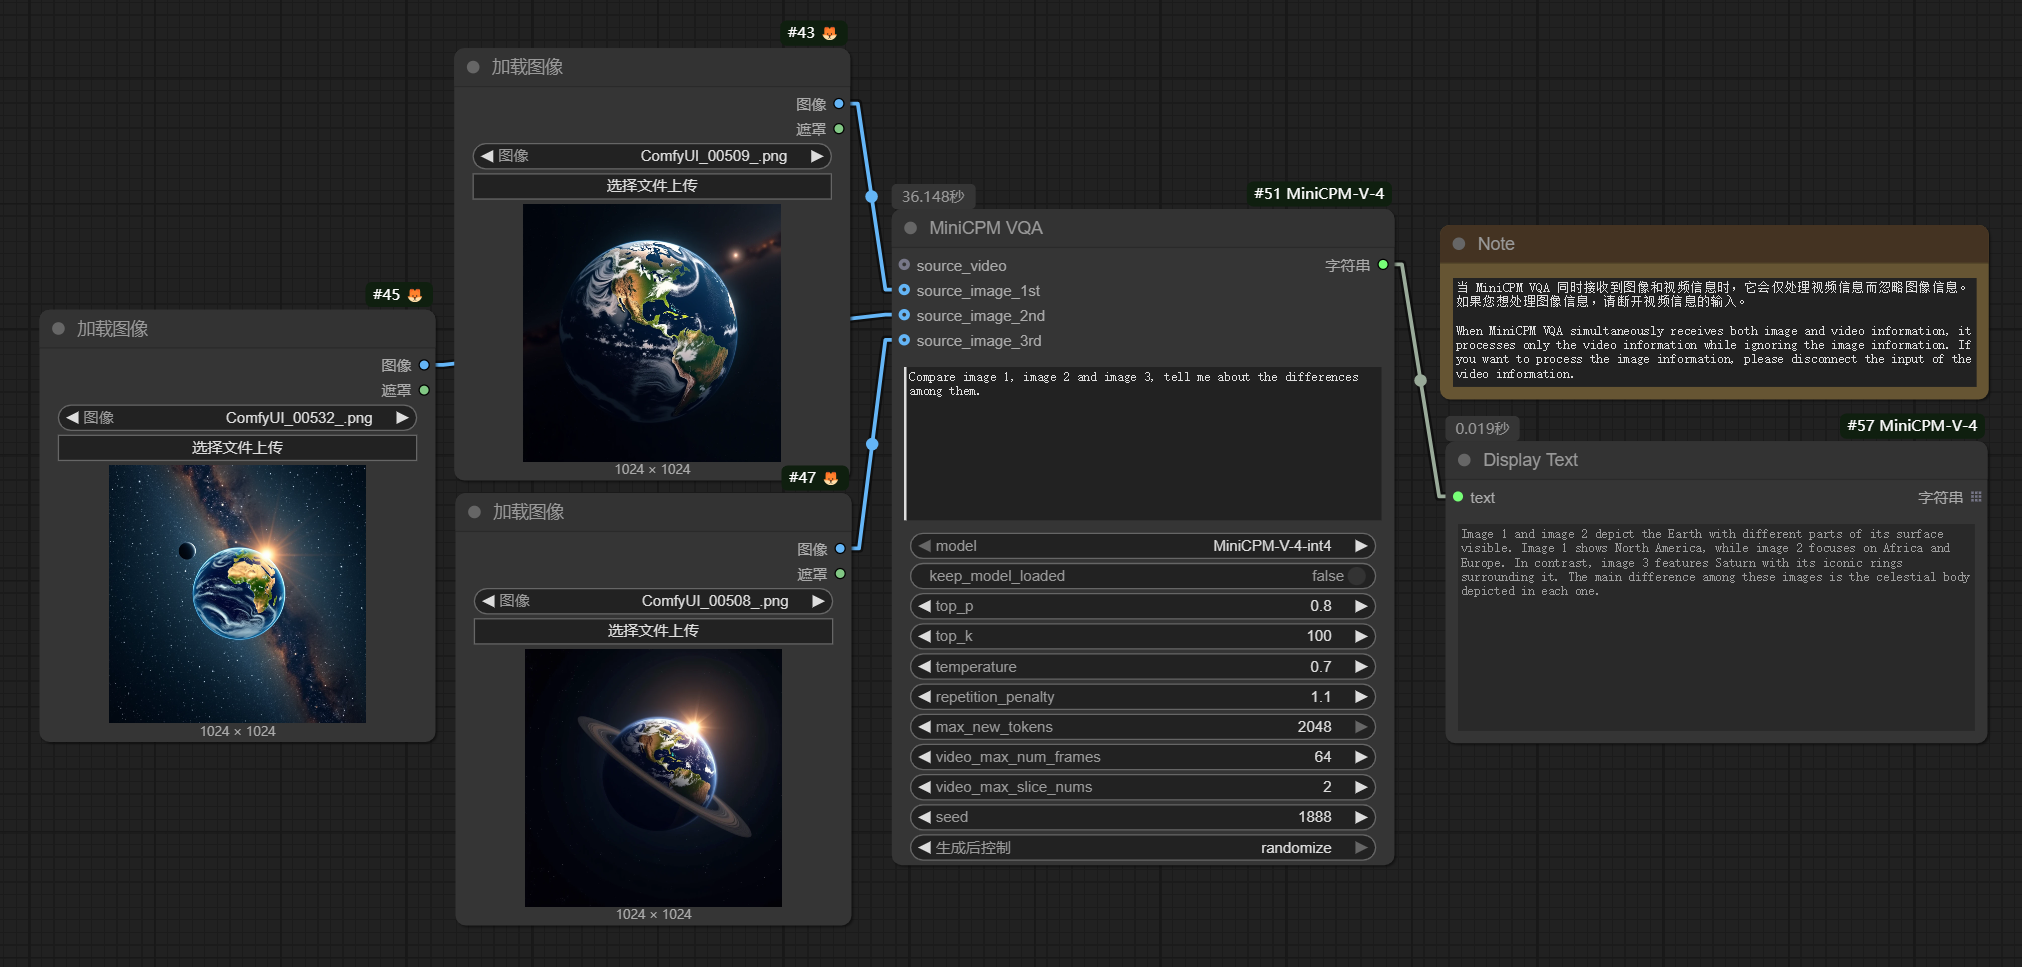This screenshot has width=2022, height=967.
Task: Click the #57 MiniCPM-V-4 badge
Action: coord(1912,426)
